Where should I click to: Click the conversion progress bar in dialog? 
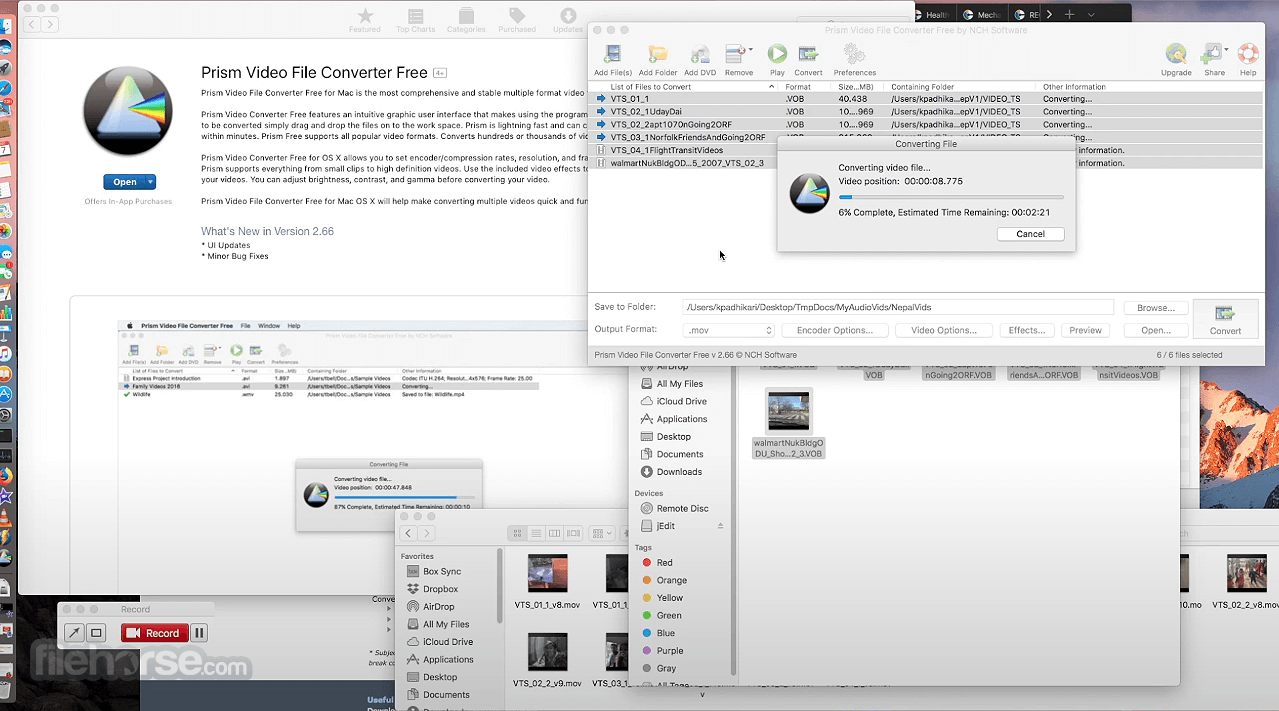951,197
